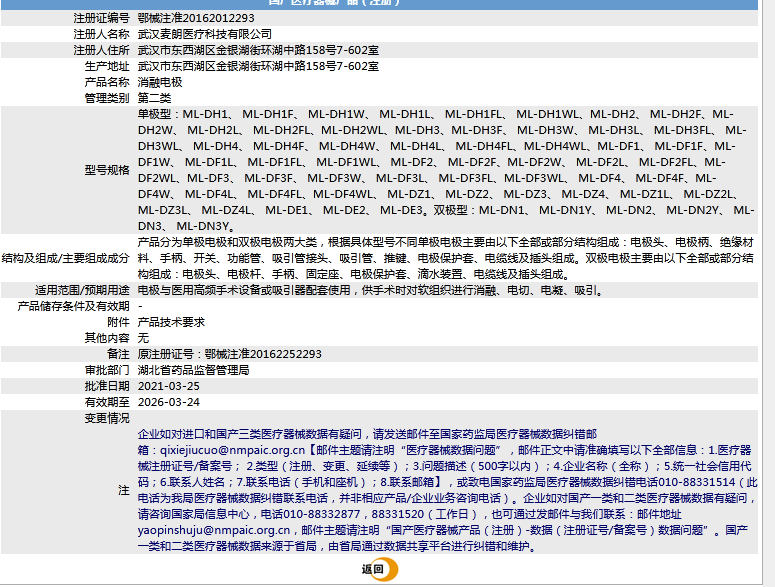The width and height of the screenshot is (775, 587).
Task: Click the 返回 button
Action: [379, 569]
